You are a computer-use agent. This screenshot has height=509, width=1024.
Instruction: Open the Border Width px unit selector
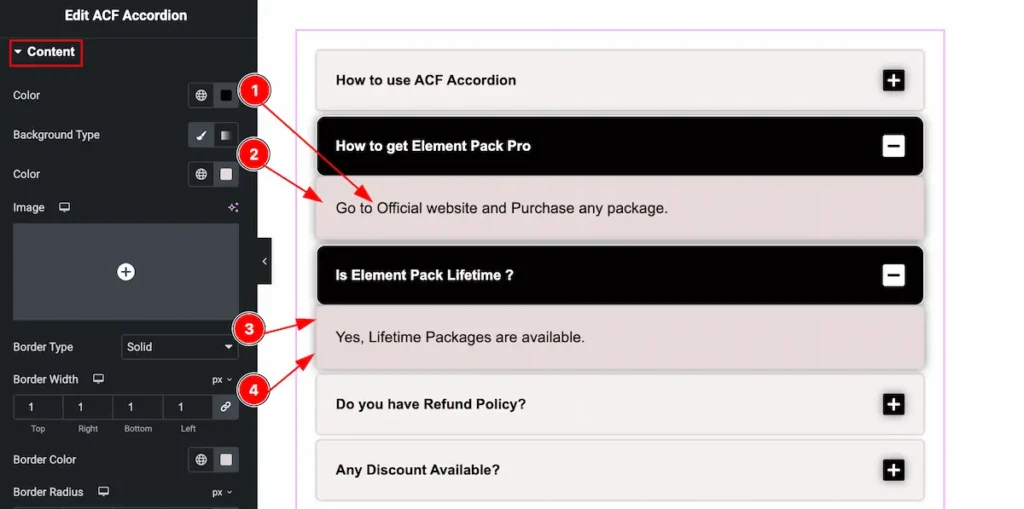tap(222, 380)
